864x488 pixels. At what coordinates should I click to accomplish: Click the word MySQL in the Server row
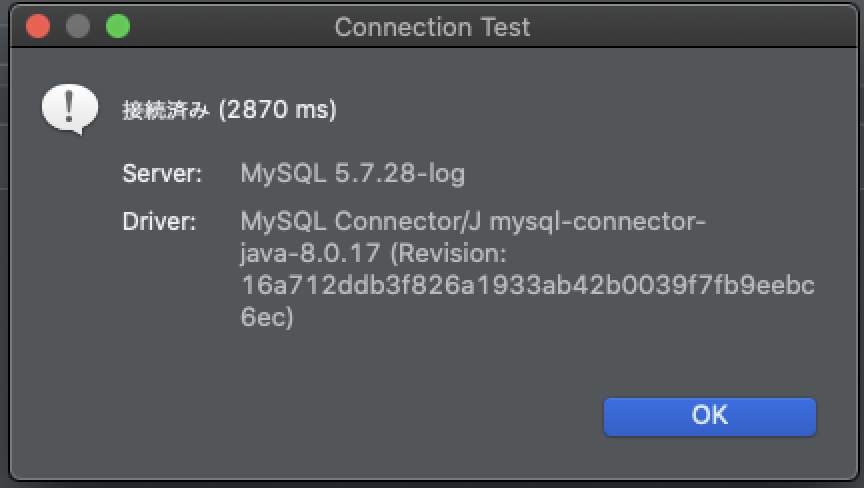click(x=284, y=173)
